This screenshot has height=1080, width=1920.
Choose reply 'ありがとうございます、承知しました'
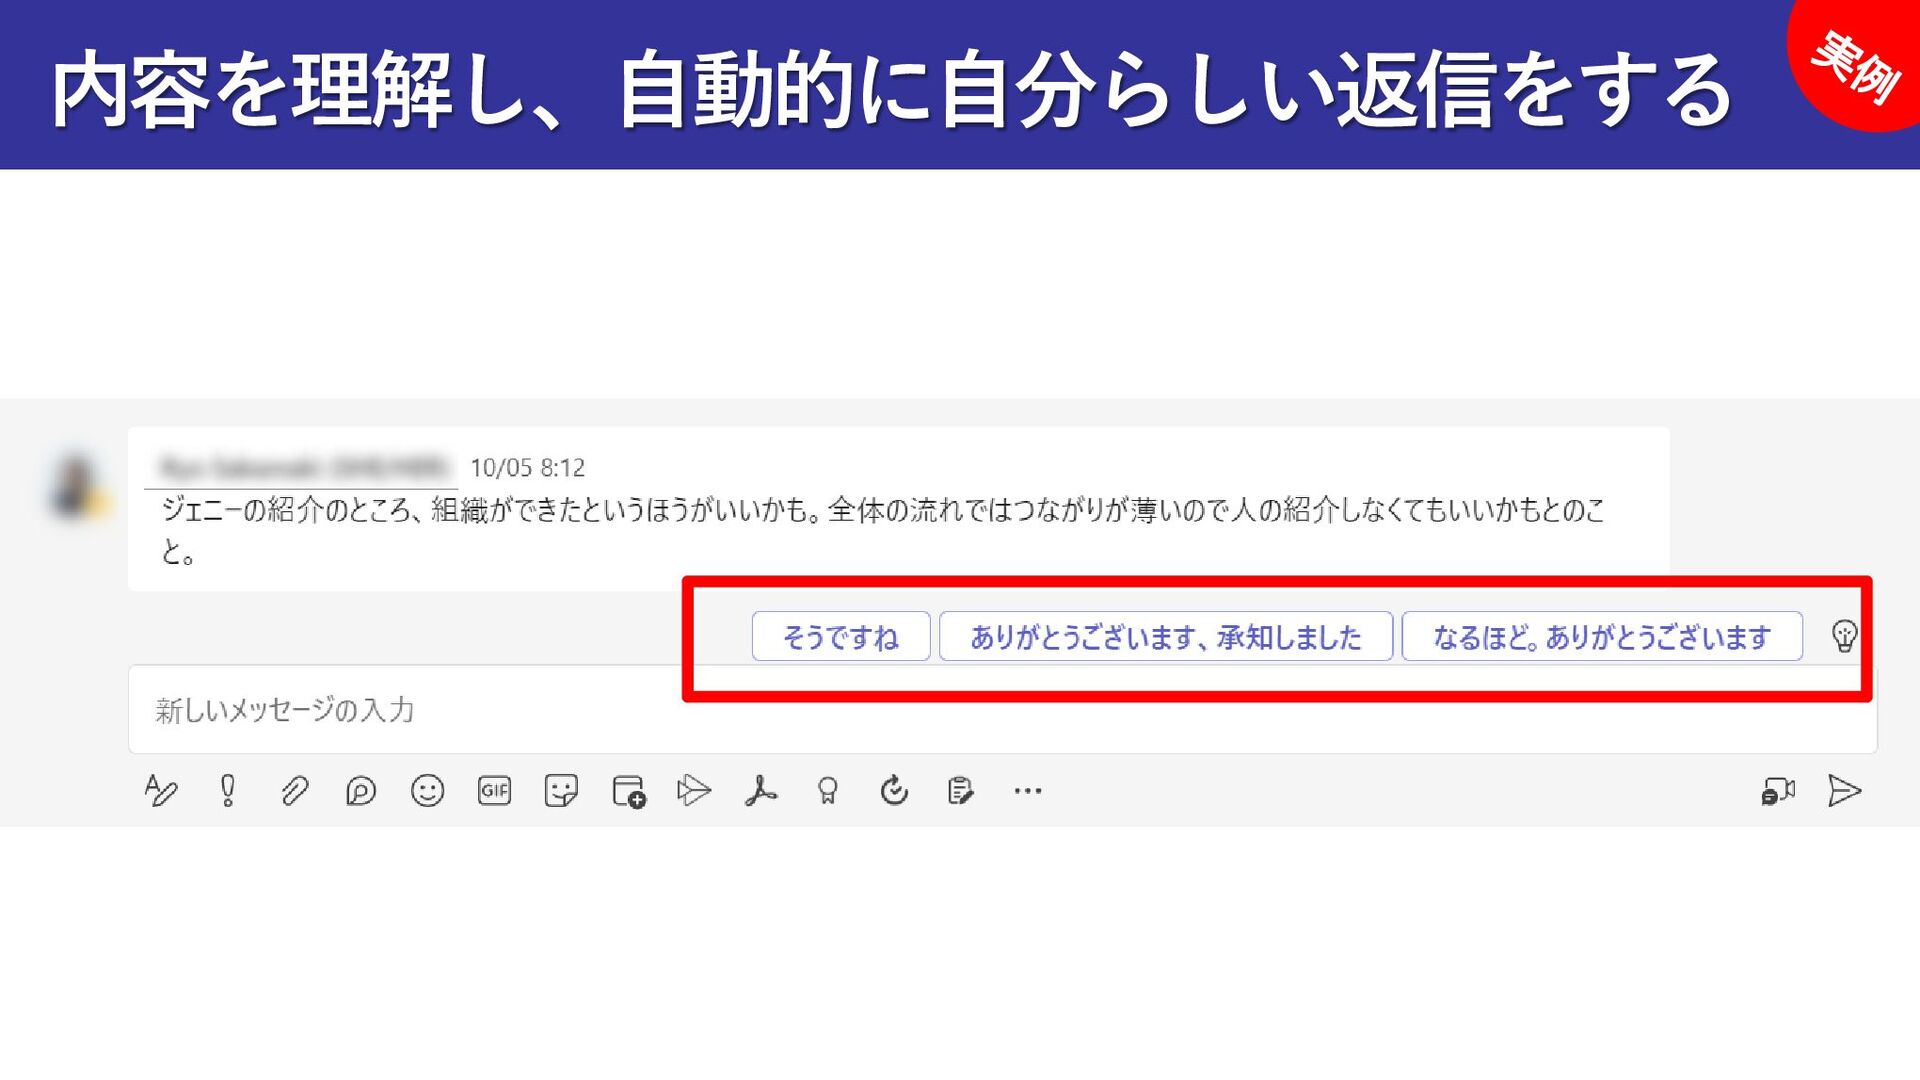(1165, 637)
